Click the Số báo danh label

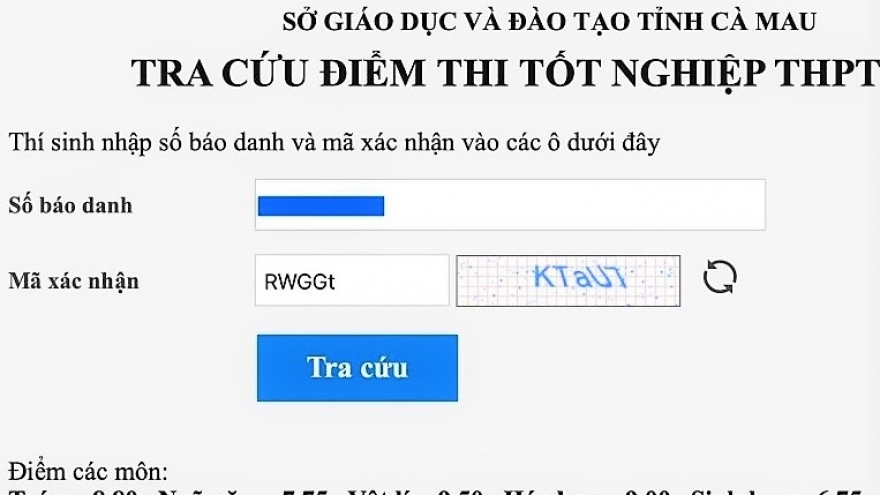pyautogui.click(x=70, y=205)
